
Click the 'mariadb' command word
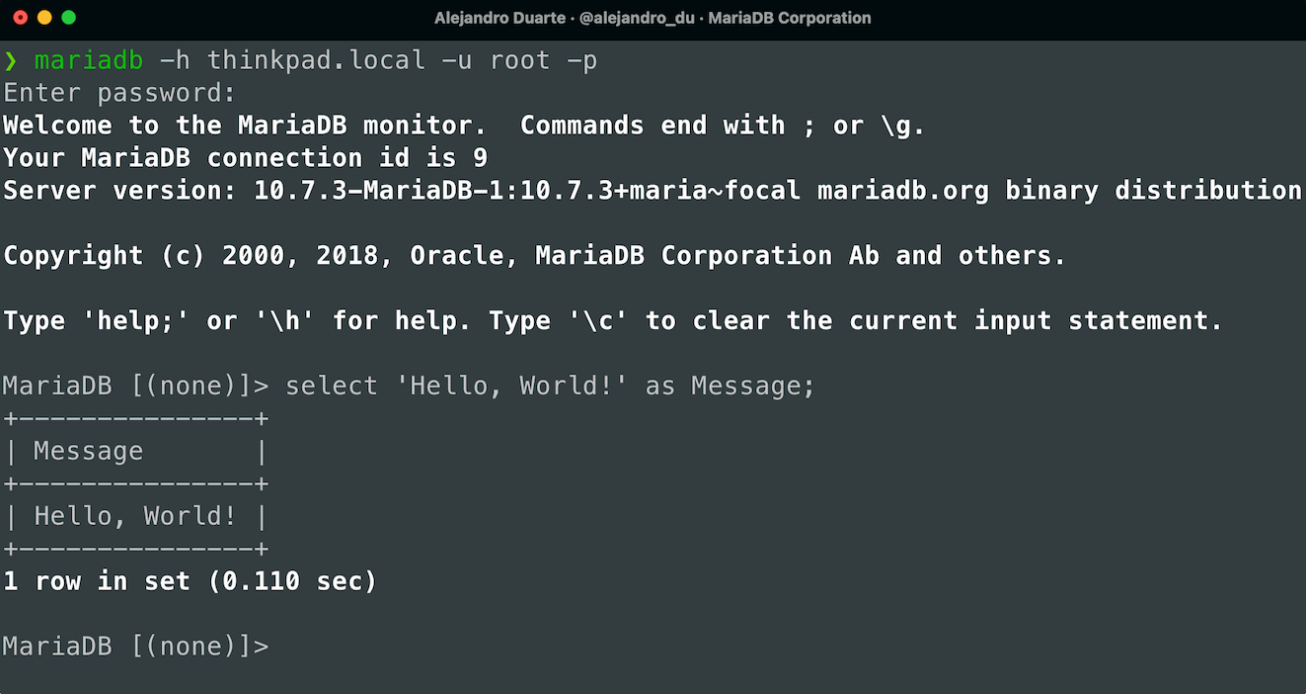(89, 60)
